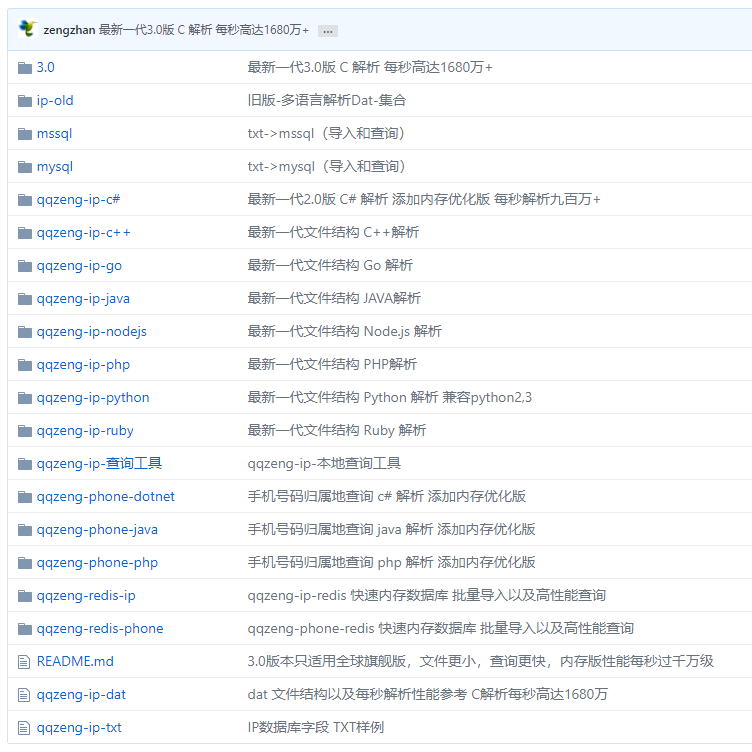752x752 pixels.
Task: Open the qqzeng-ip-python folder
Action: pyautogui.click(x=93, y=398)
